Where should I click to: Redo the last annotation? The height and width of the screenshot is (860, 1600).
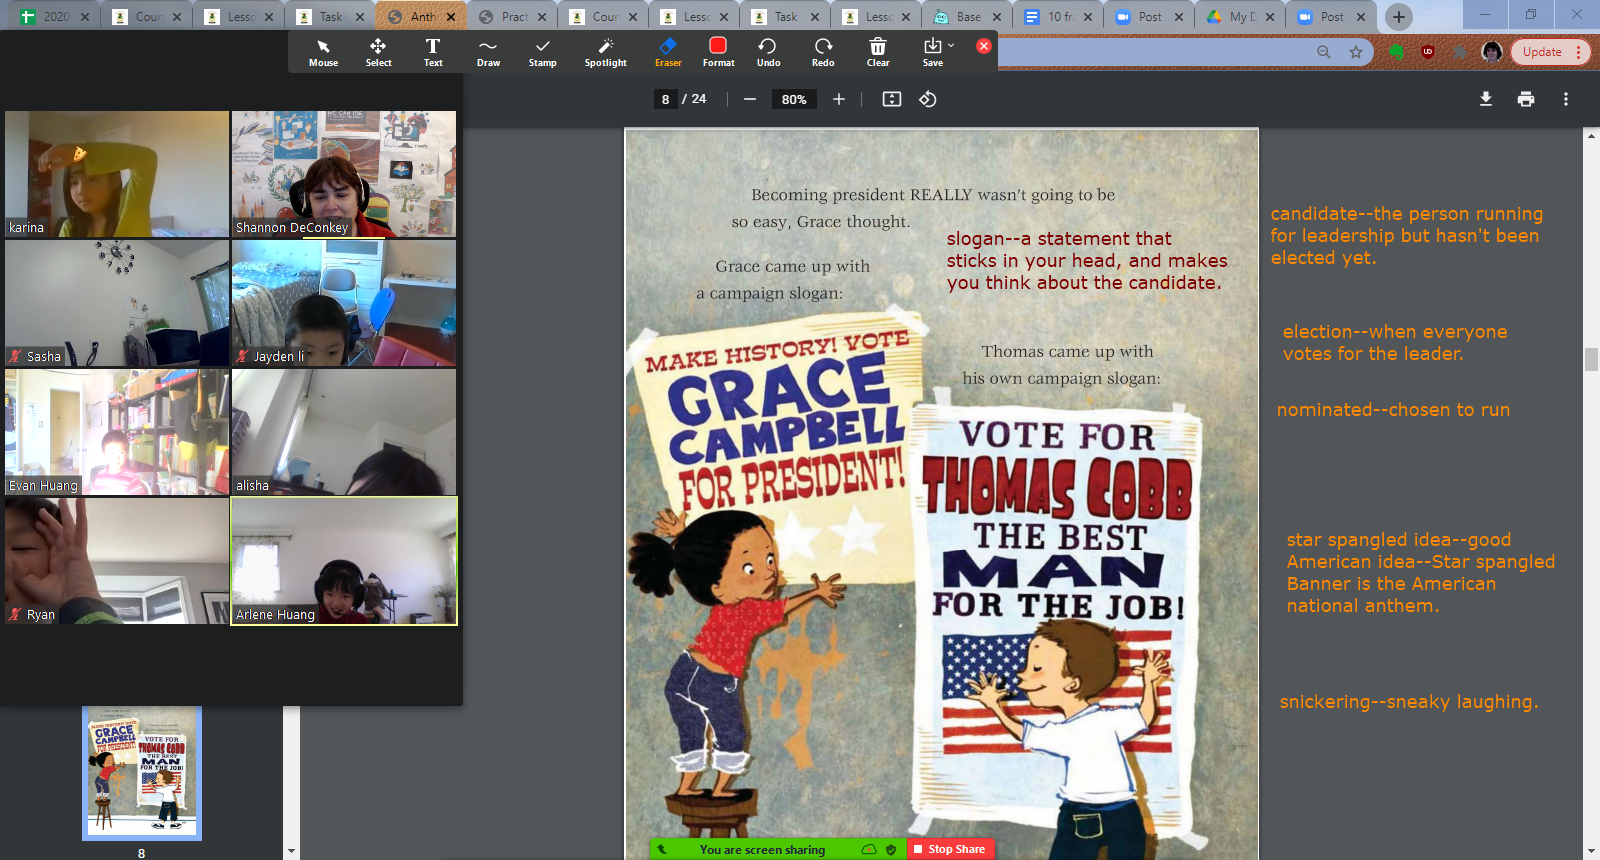pyautogui.click(x=823, y=52)
